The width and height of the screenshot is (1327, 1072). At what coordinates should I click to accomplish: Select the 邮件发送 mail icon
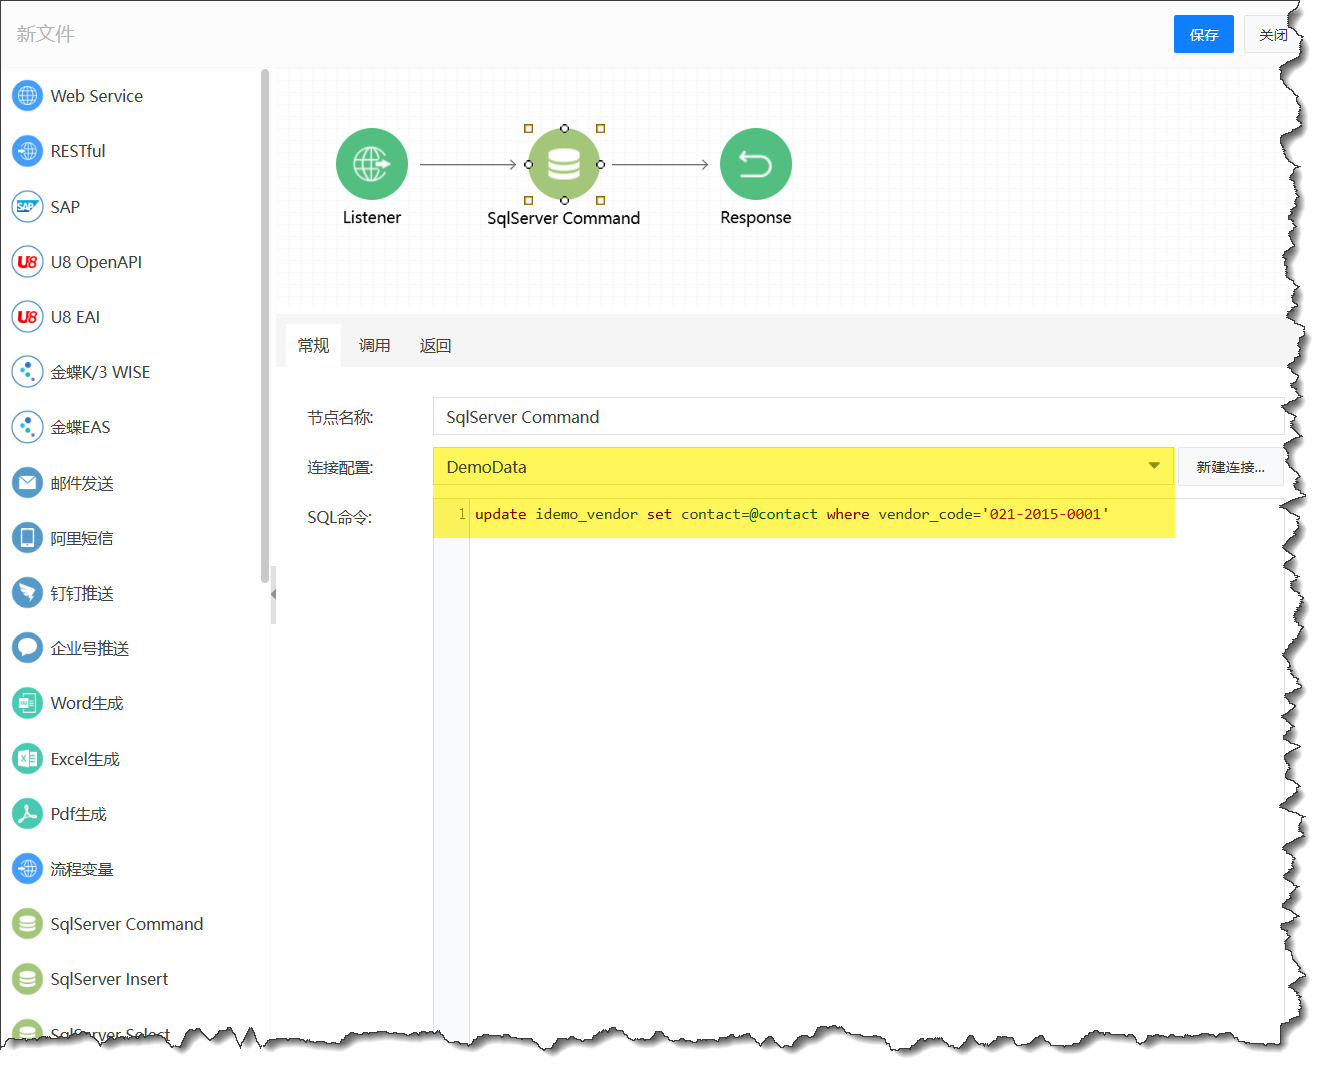[27, 483]
